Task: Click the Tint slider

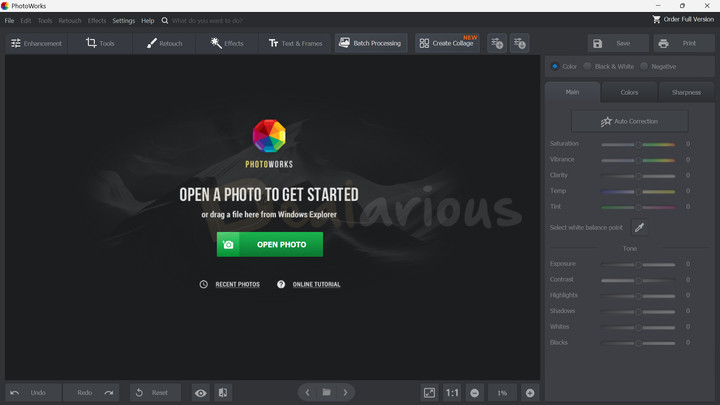Action: click(x=638, y=207)
